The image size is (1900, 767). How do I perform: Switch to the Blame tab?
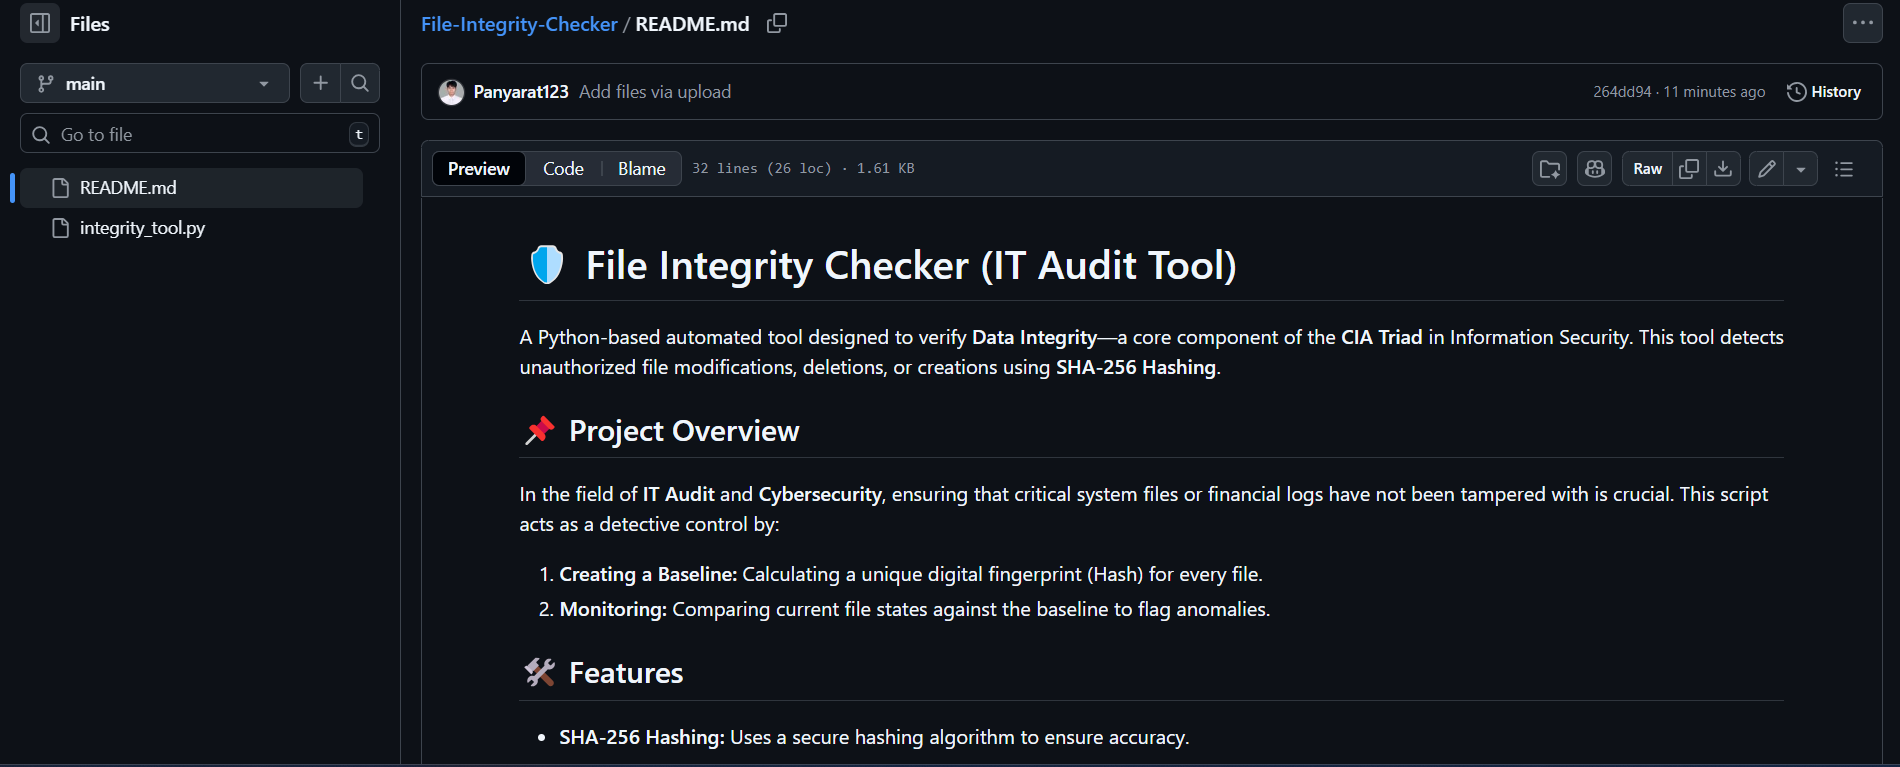(641, 169)
